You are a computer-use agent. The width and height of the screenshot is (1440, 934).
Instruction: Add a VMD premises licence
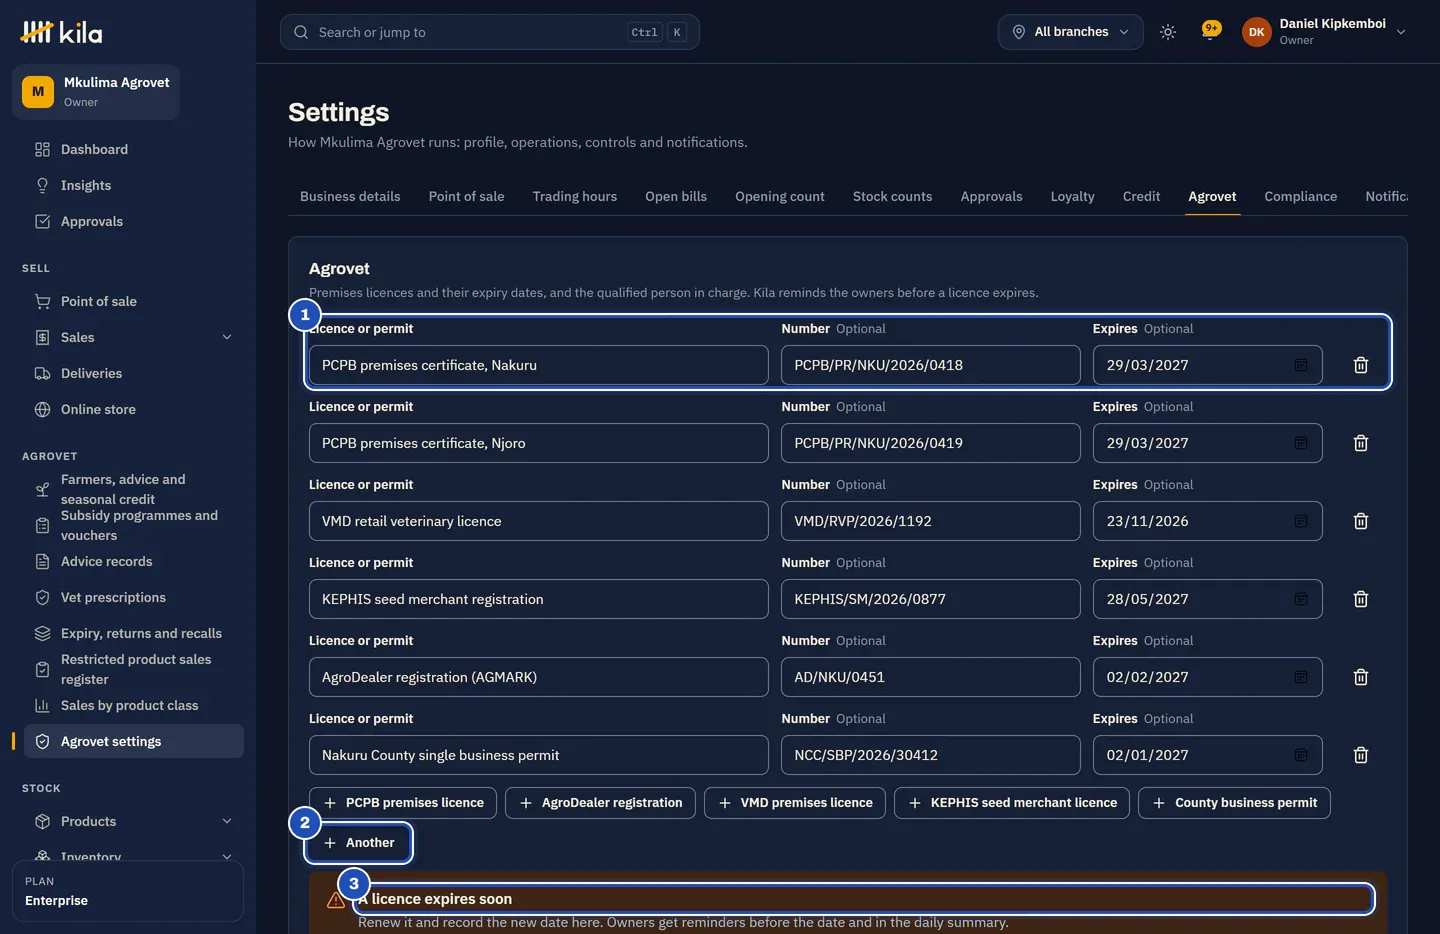click(795, 803)
